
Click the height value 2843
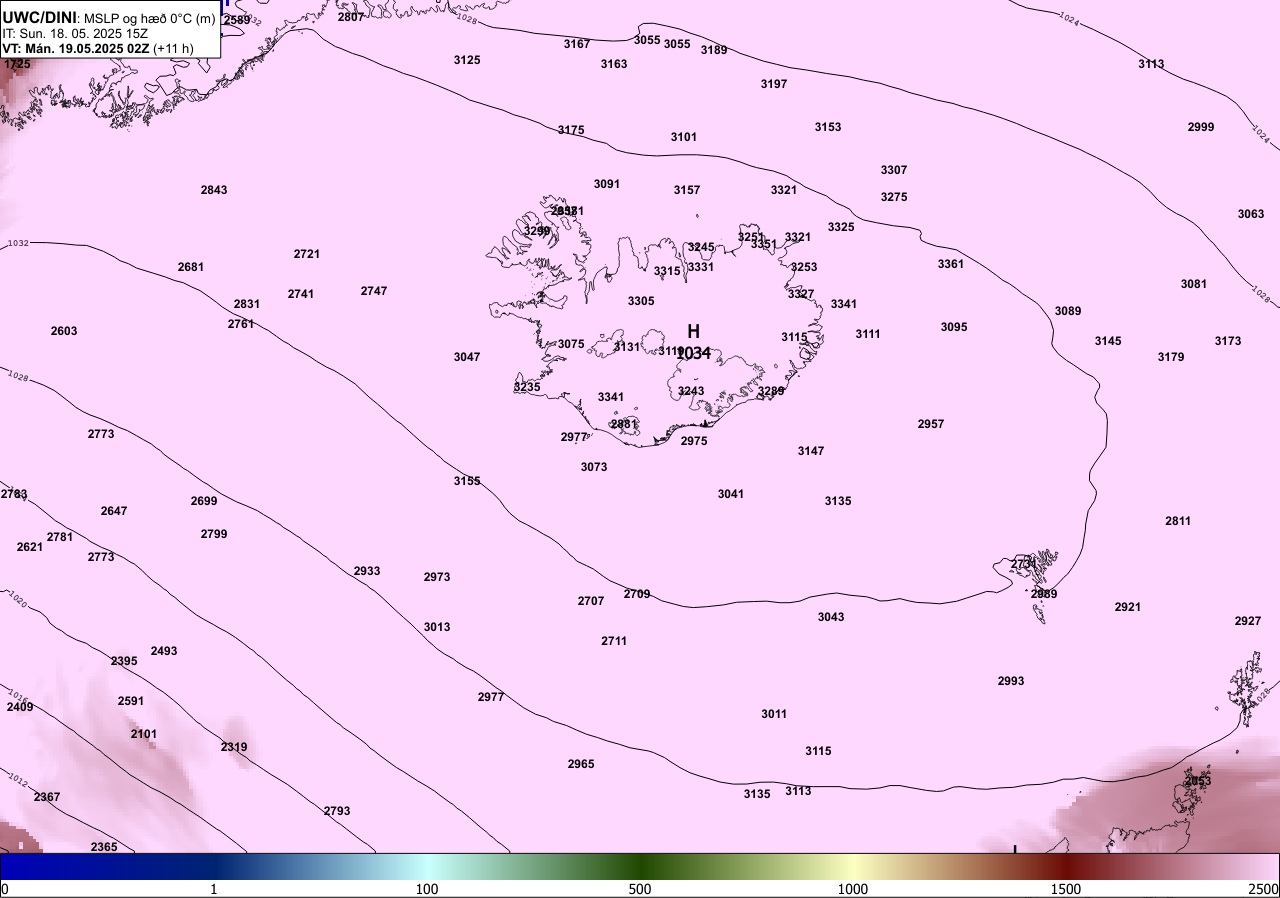click(214, 190)
